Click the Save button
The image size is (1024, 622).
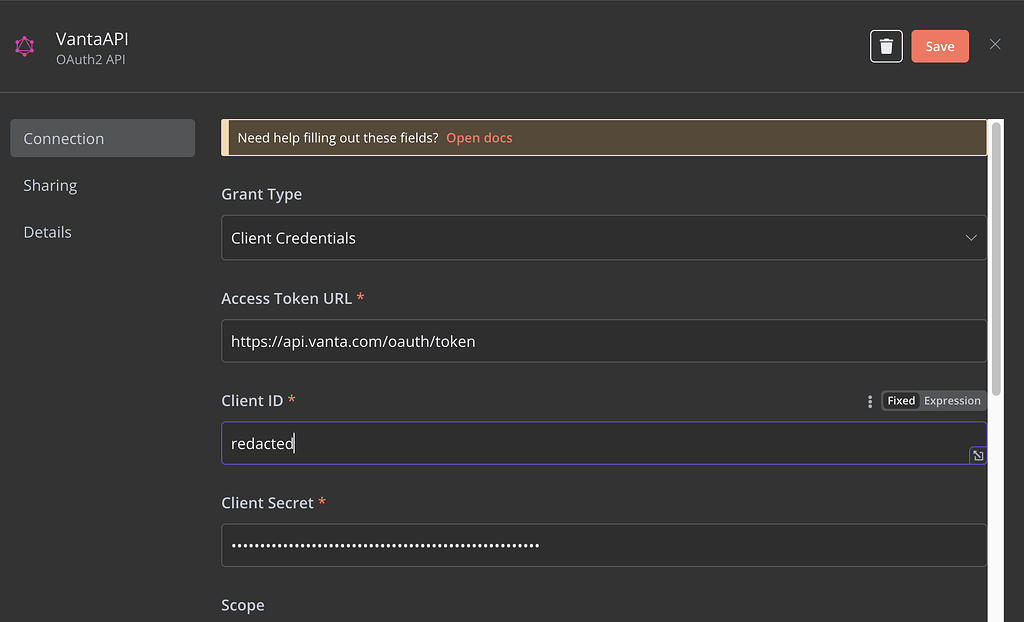point(939,46)
